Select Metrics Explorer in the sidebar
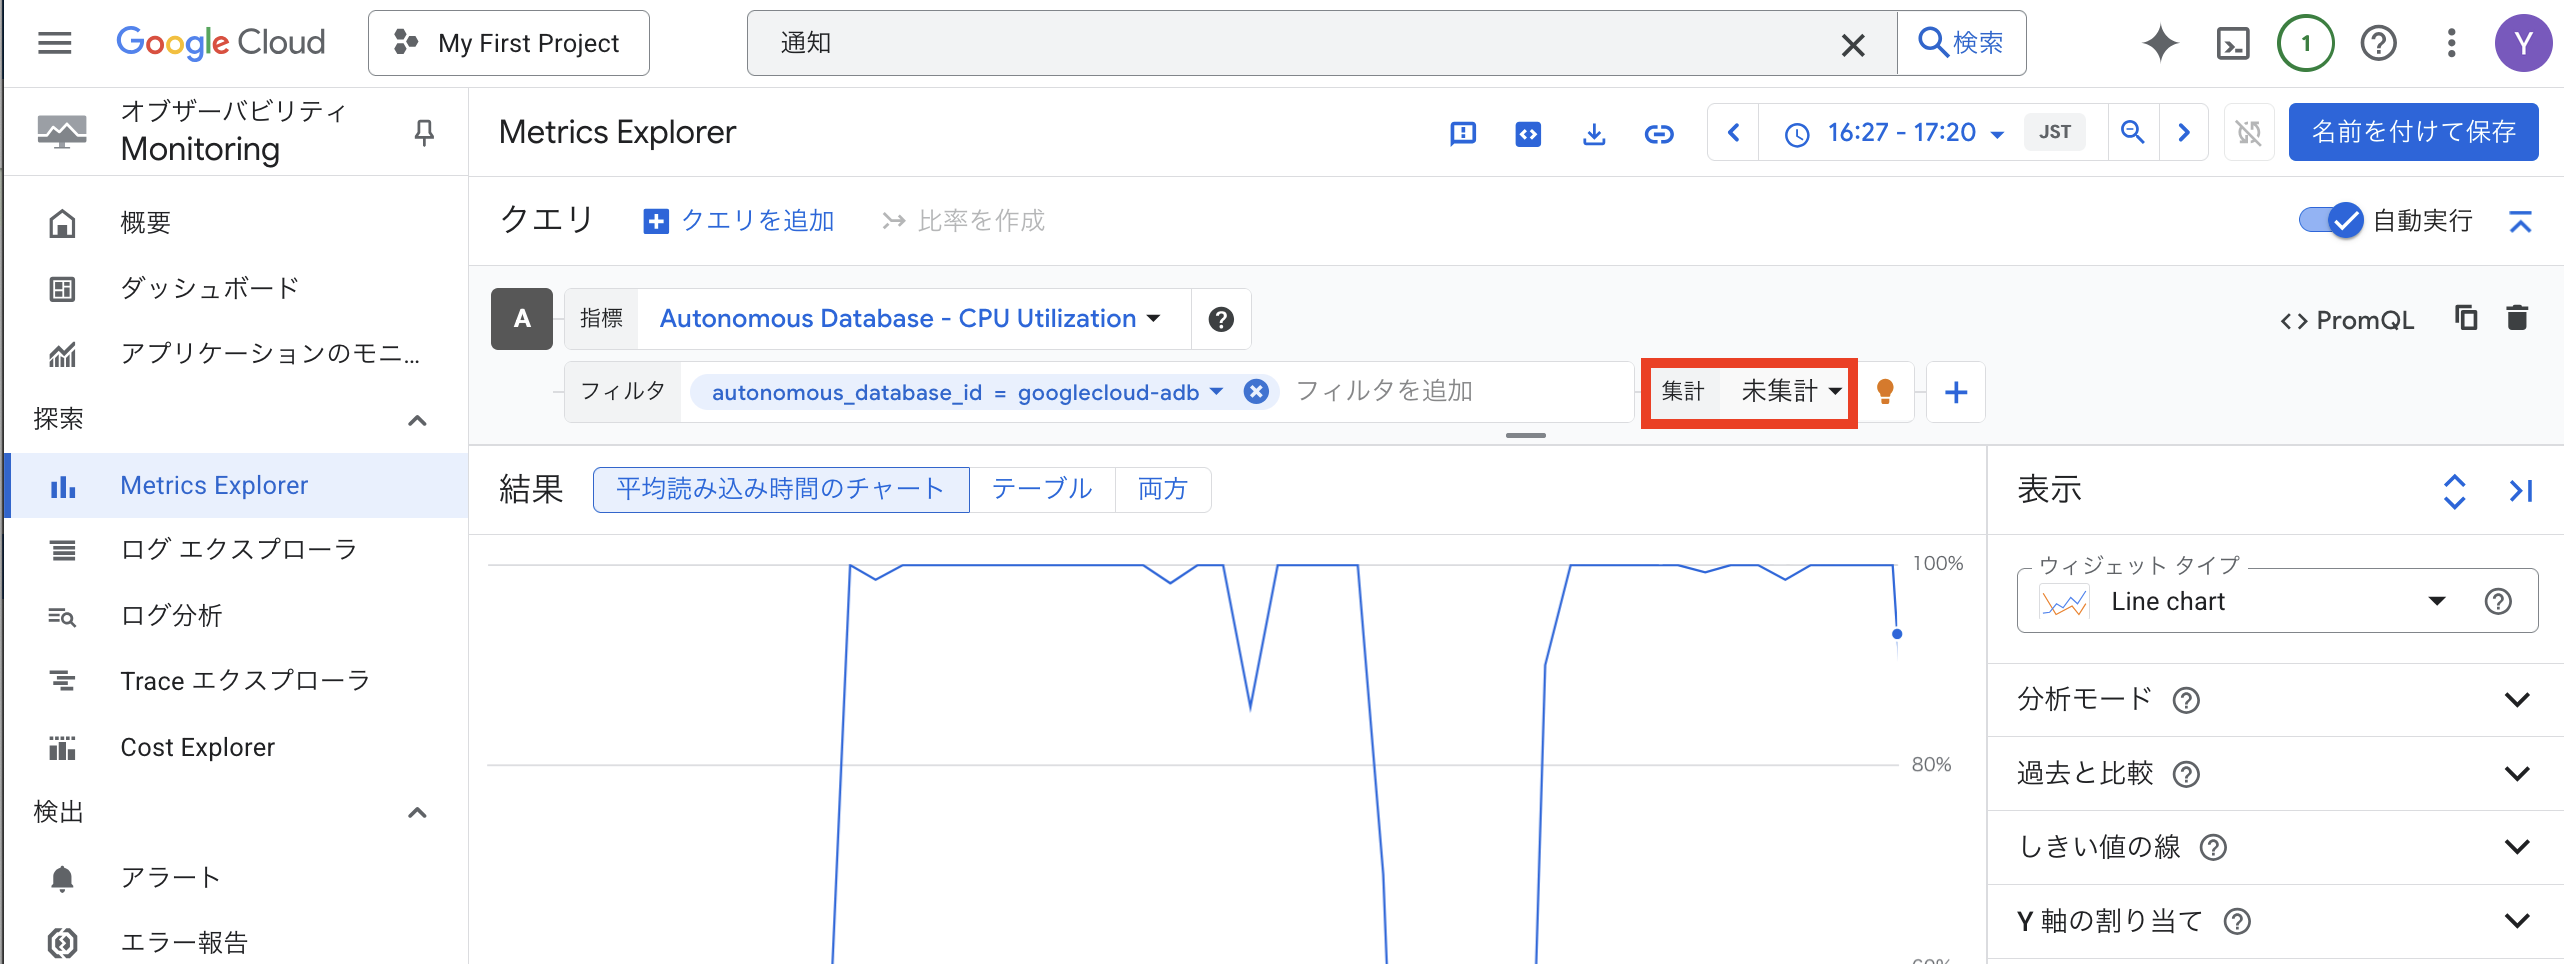Screen dimensions: 2564x964 [x=214, y=485]
